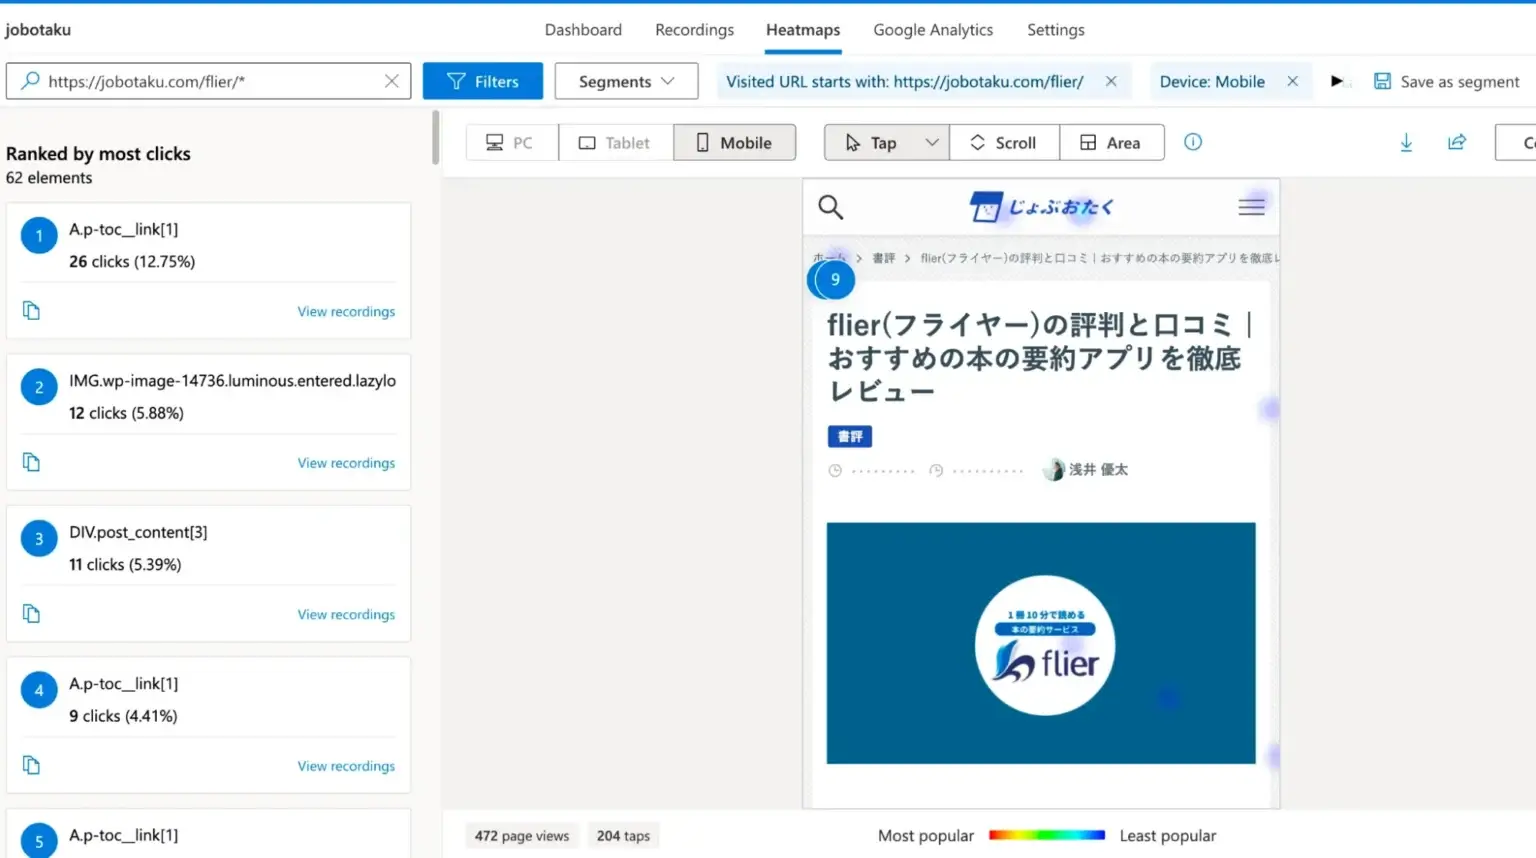Click the 書評 category tag

[x=850, y=436]
